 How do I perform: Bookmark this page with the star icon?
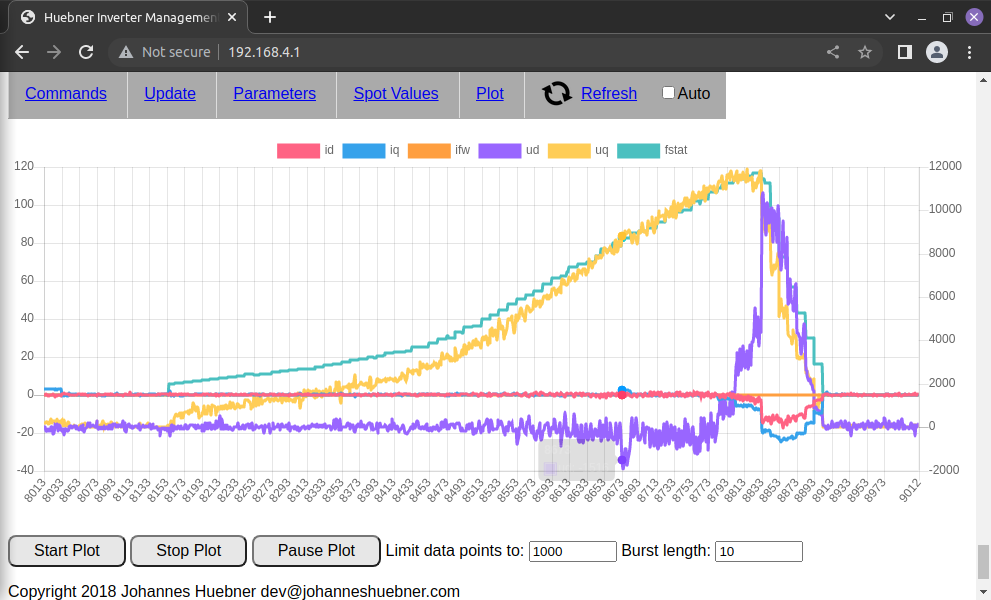[865, 52]
